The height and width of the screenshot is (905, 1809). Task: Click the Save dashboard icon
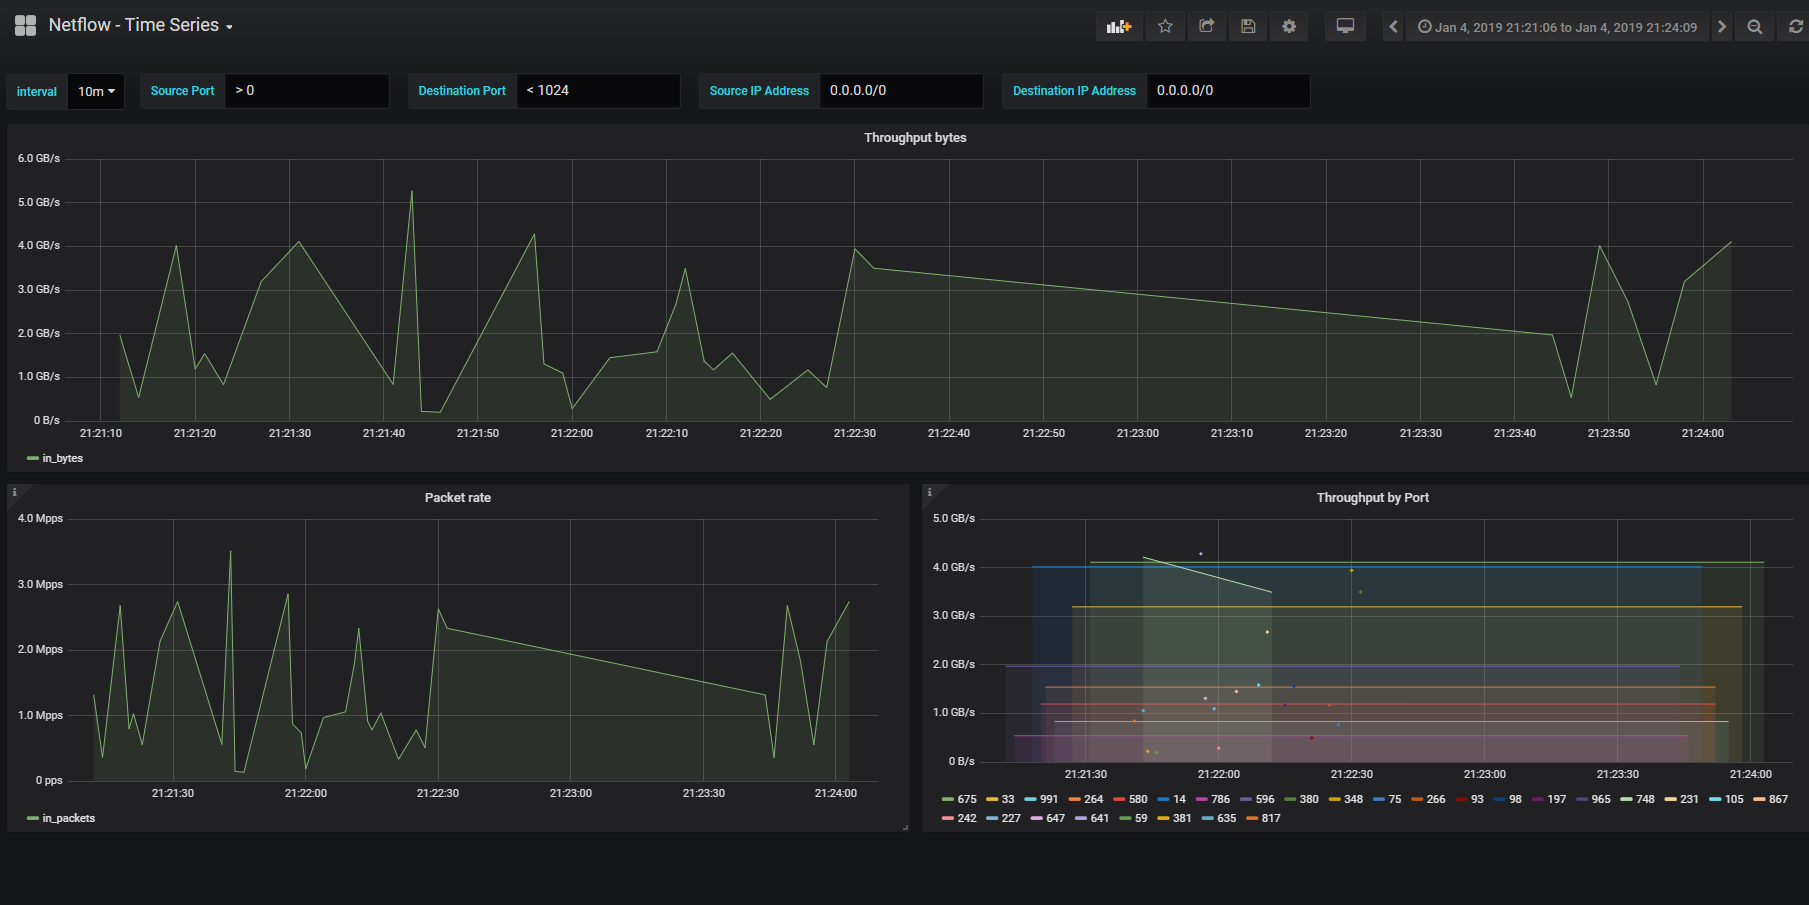pyautogui.click(x=1247, y=26)
